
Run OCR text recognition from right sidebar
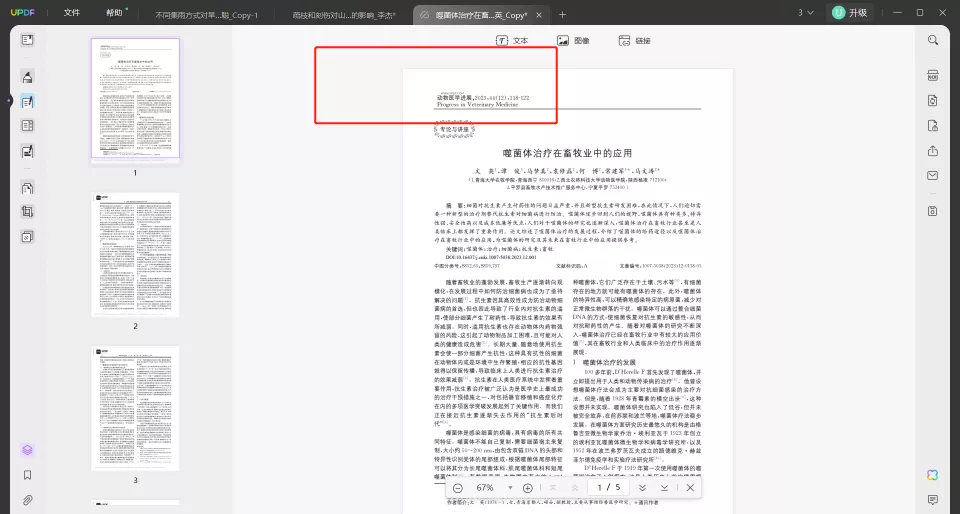pos(932,76)
